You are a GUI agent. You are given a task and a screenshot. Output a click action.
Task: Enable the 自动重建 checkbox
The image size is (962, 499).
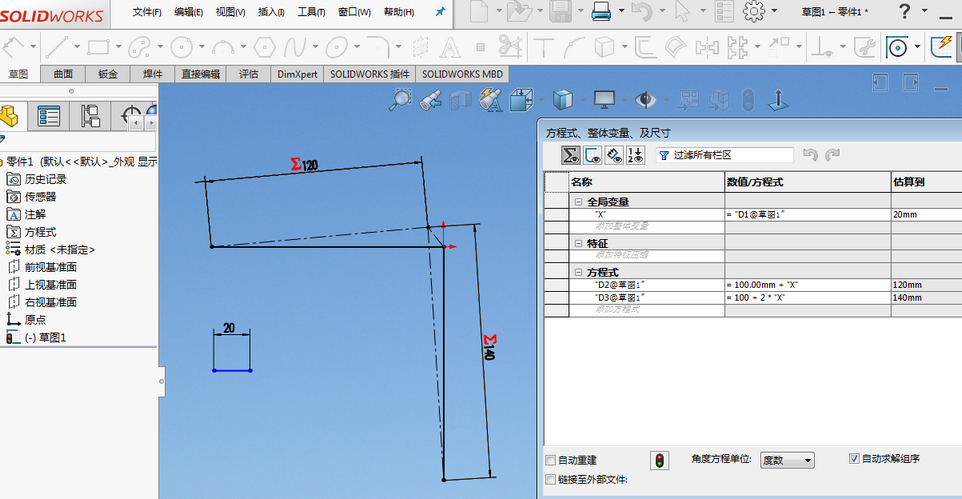click(x=550, y=460)
